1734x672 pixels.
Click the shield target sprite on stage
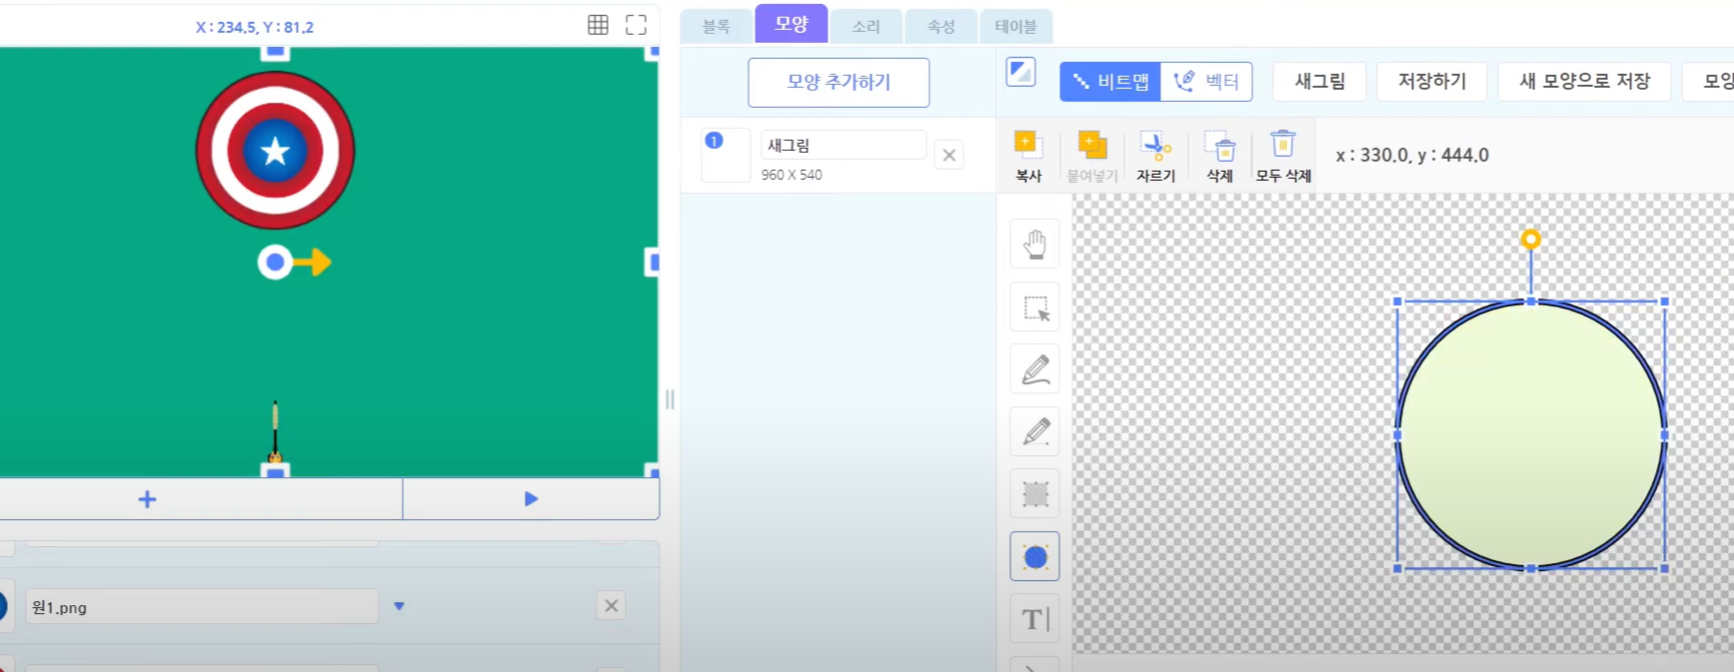[275, 151]
